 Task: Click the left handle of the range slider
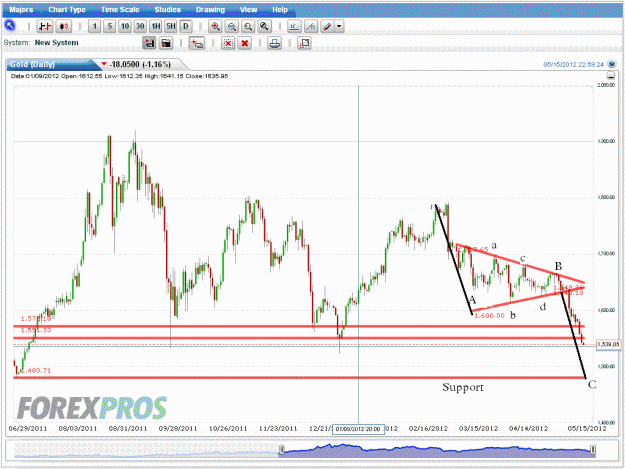click(281, 450)
